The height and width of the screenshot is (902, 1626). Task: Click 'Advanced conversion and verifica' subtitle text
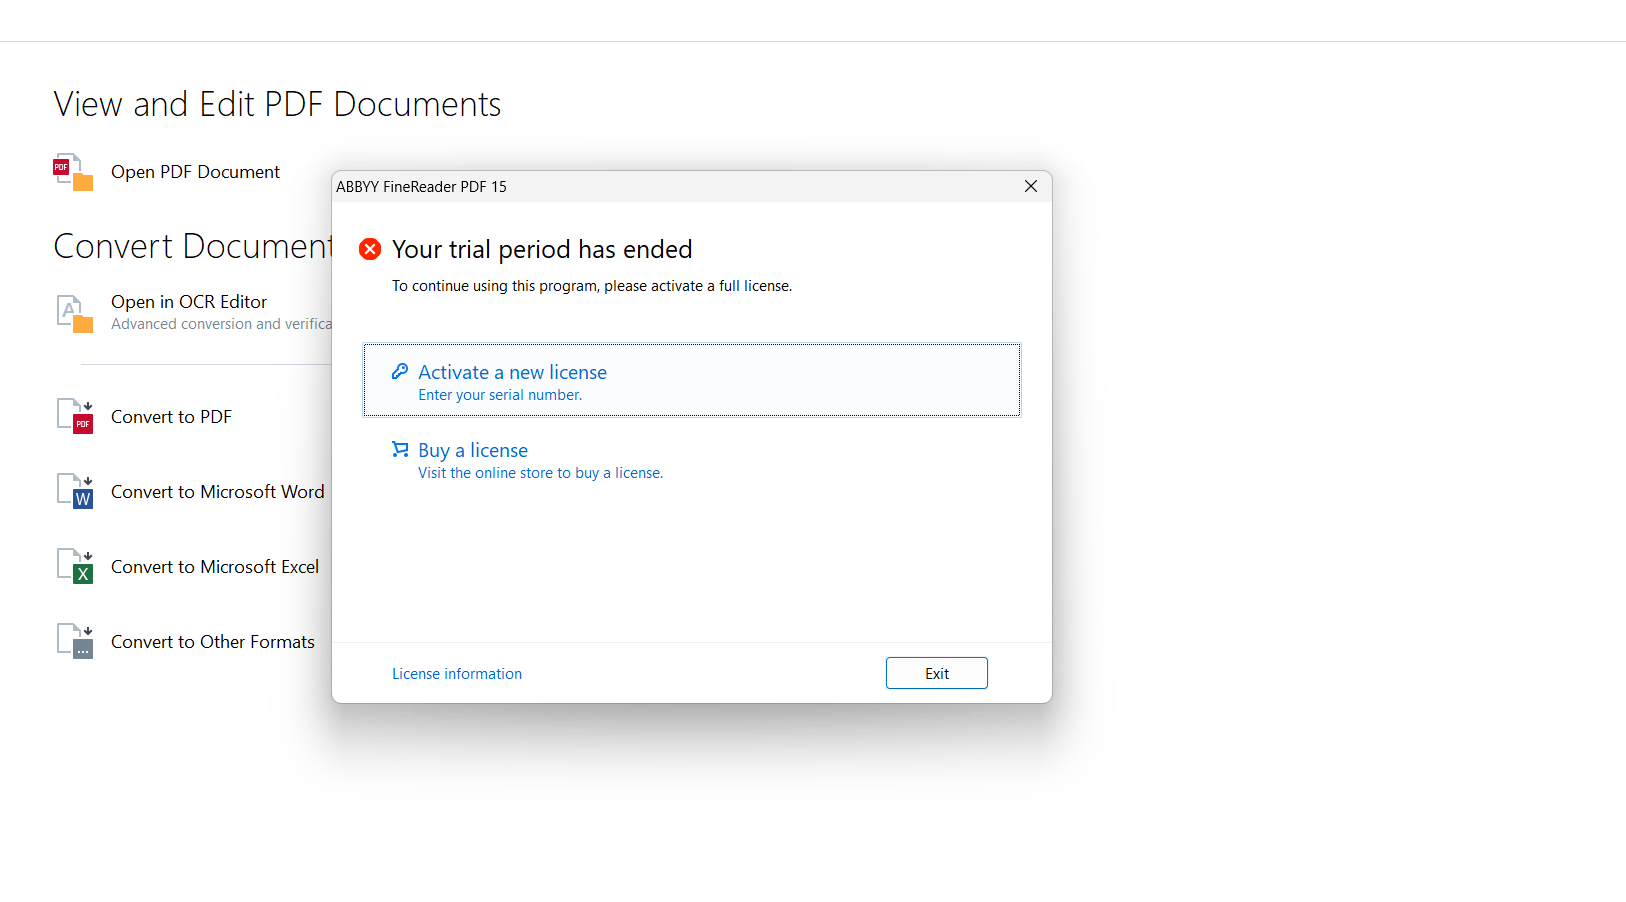tap(221, 324)
